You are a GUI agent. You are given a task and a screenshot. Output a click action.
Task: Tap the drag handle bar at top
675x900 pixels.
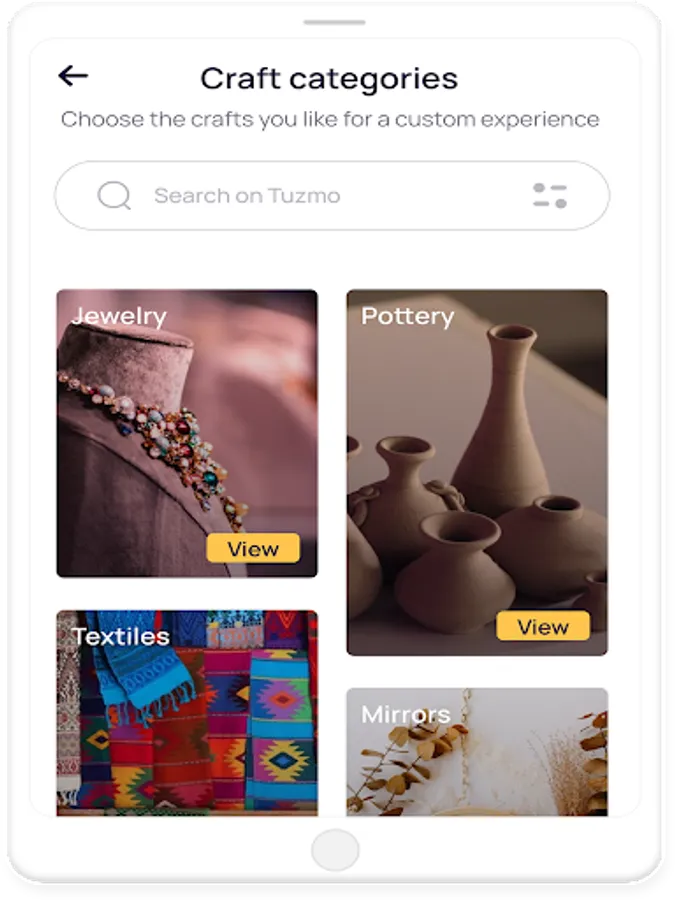(335, 22)
